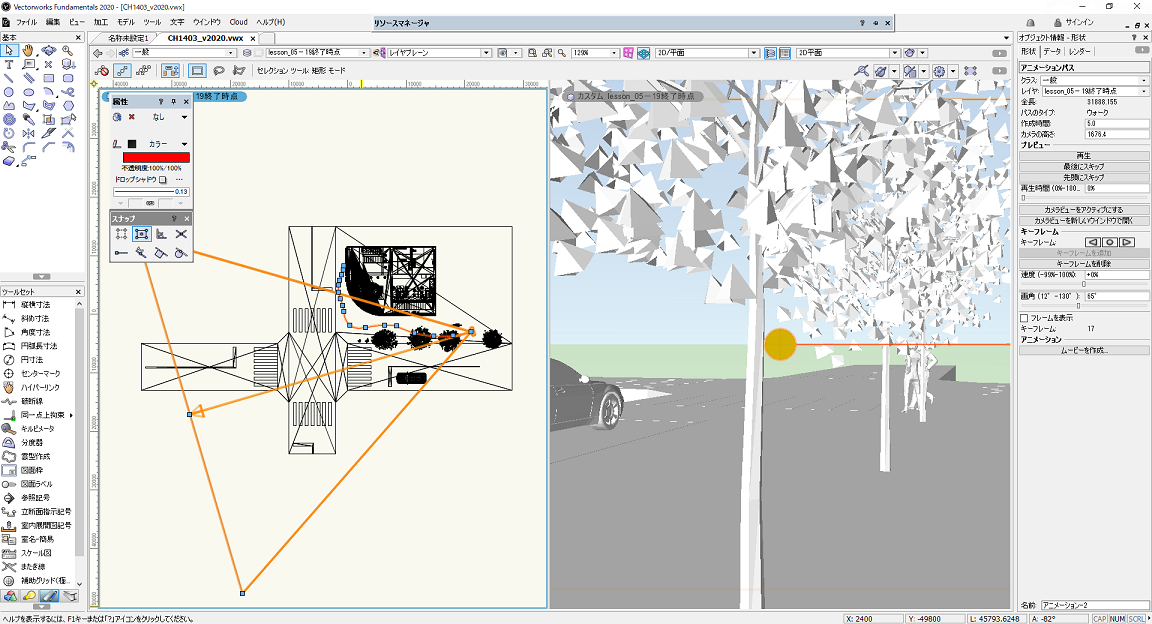Select the Mirror tool

tap(29, 133)
